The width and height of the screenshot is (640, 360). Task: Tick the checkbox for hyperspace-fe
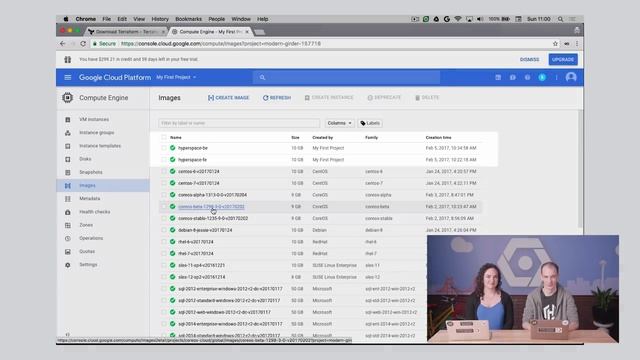[164, 160]
